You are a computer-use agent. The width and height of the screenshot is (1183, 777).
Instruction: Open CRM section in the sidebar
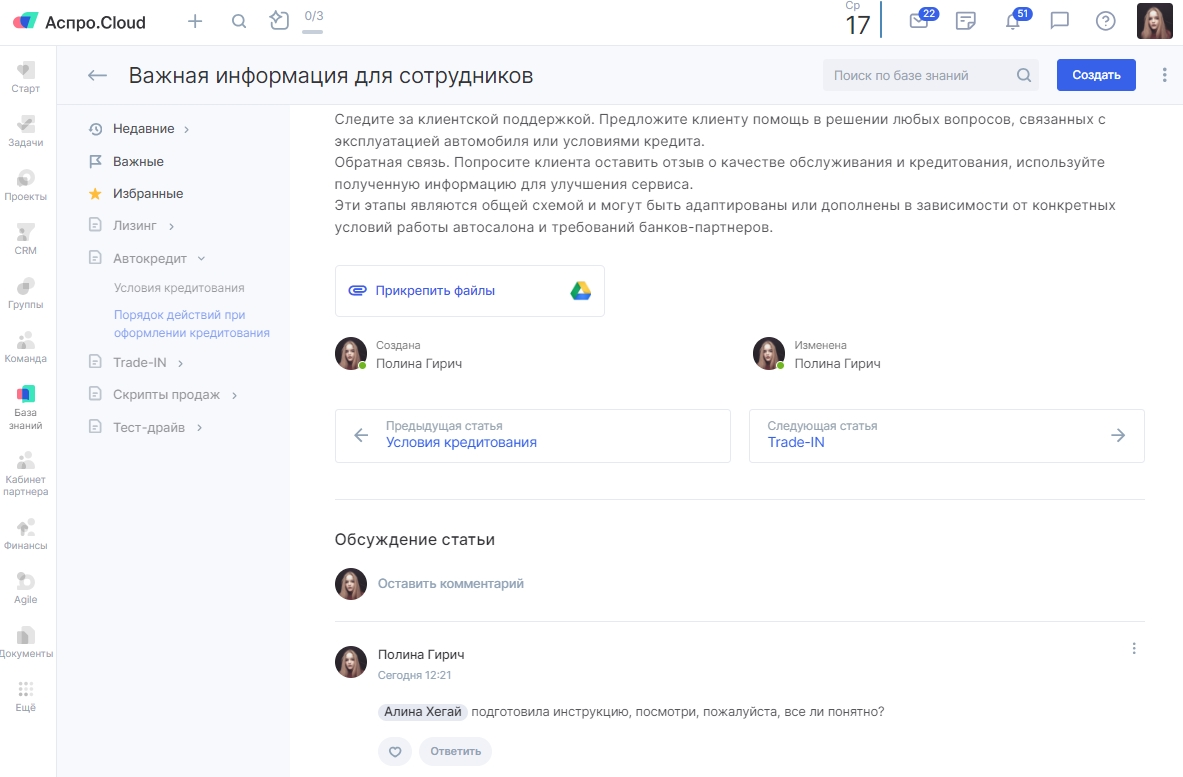26,239
